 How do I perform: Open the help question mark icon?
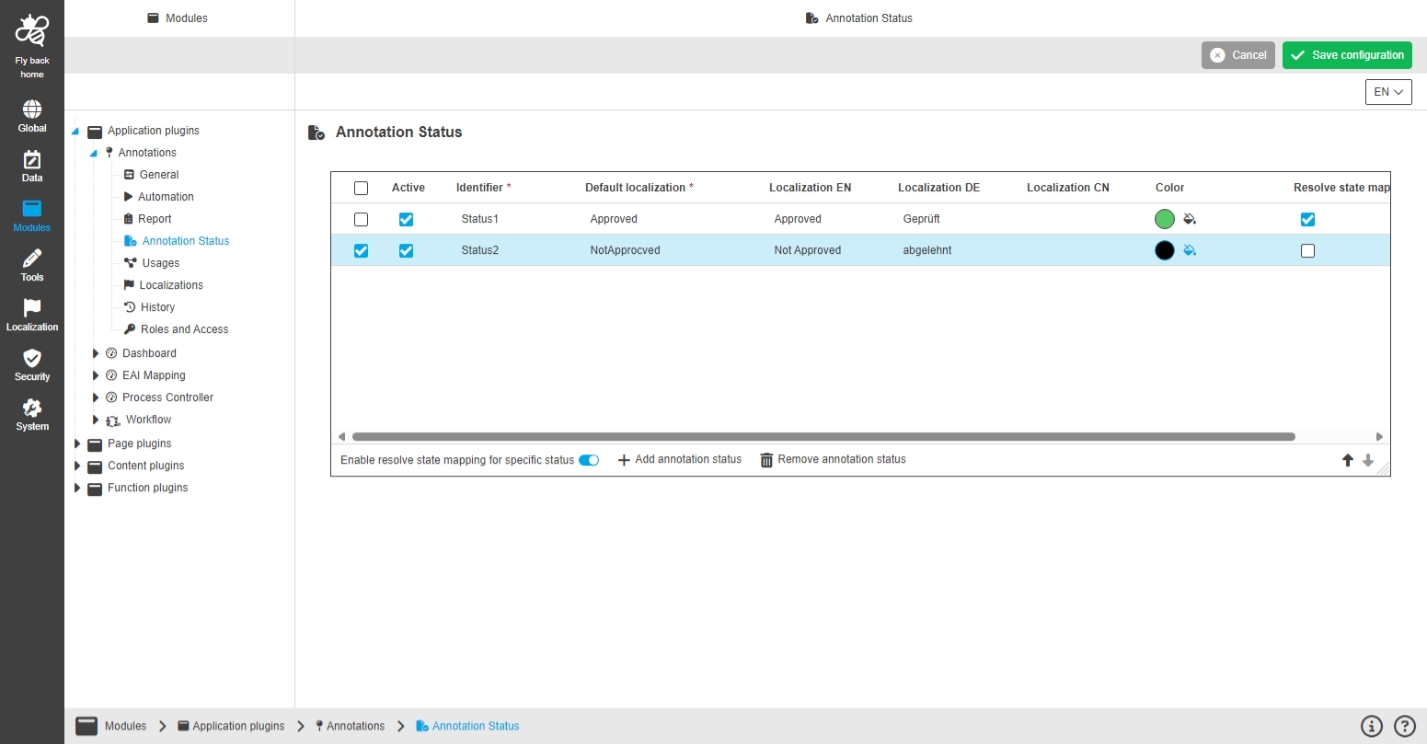click(x=1405, y=726)
